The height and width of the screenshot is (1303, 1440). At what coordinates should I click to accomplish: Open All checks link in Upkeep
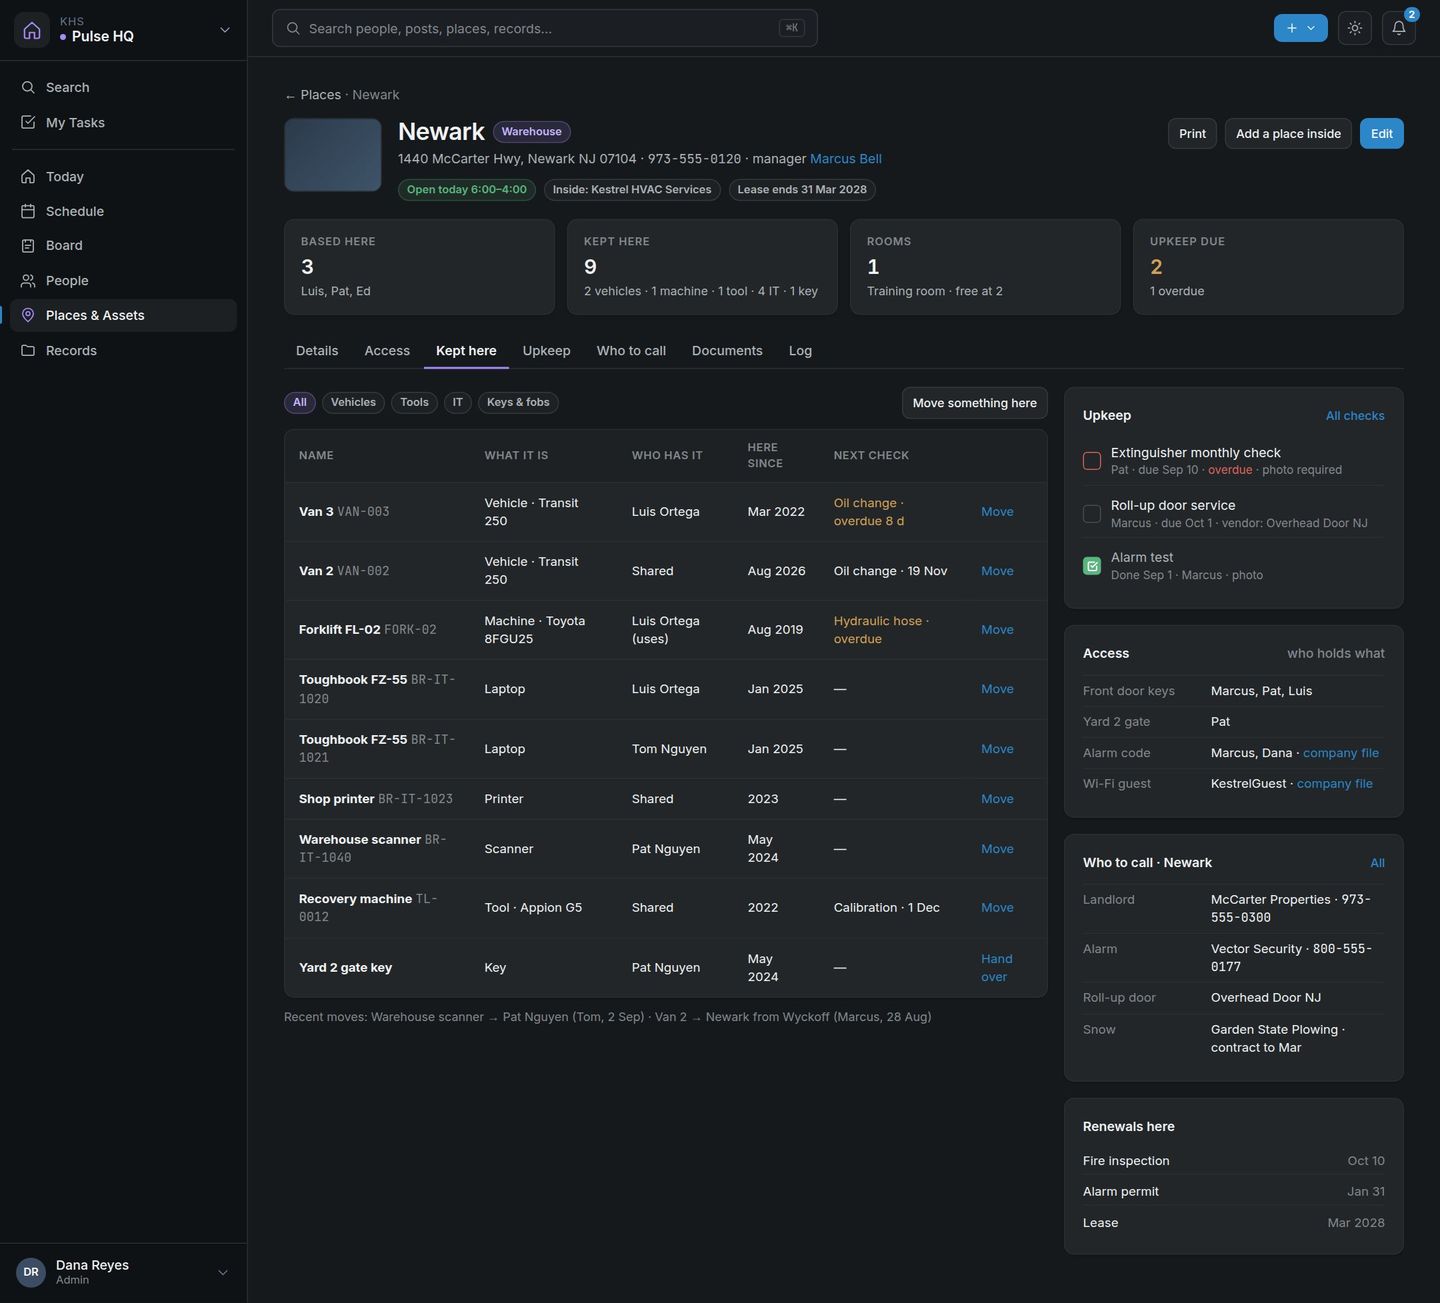pyautogui.click(x=1355, y=416)
